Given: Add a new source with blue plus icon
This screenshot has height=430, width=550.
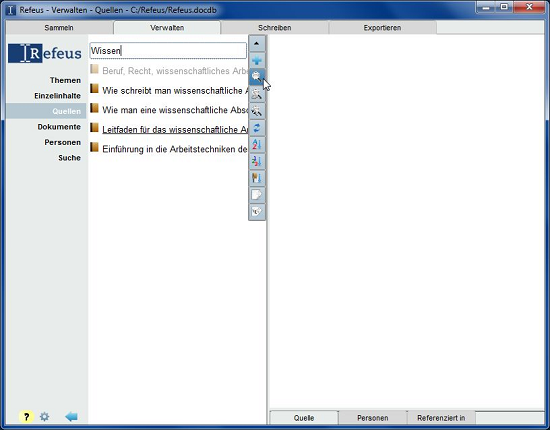Looking at the screenshot, I should pos(256,60).
